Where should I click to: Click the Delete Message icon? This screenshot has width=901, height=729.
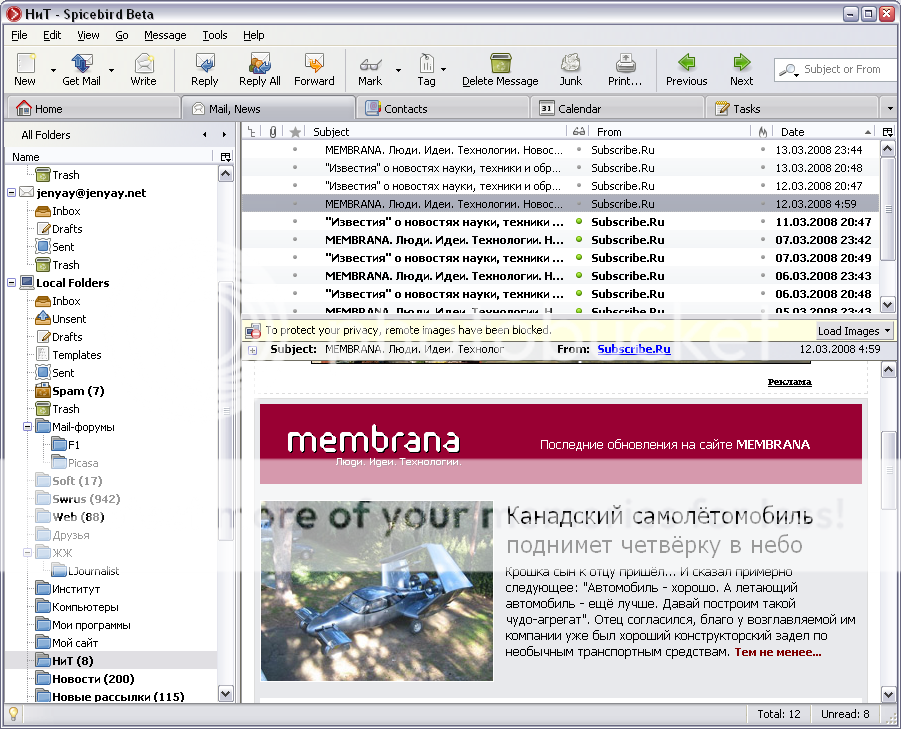[x=499, y=65]
